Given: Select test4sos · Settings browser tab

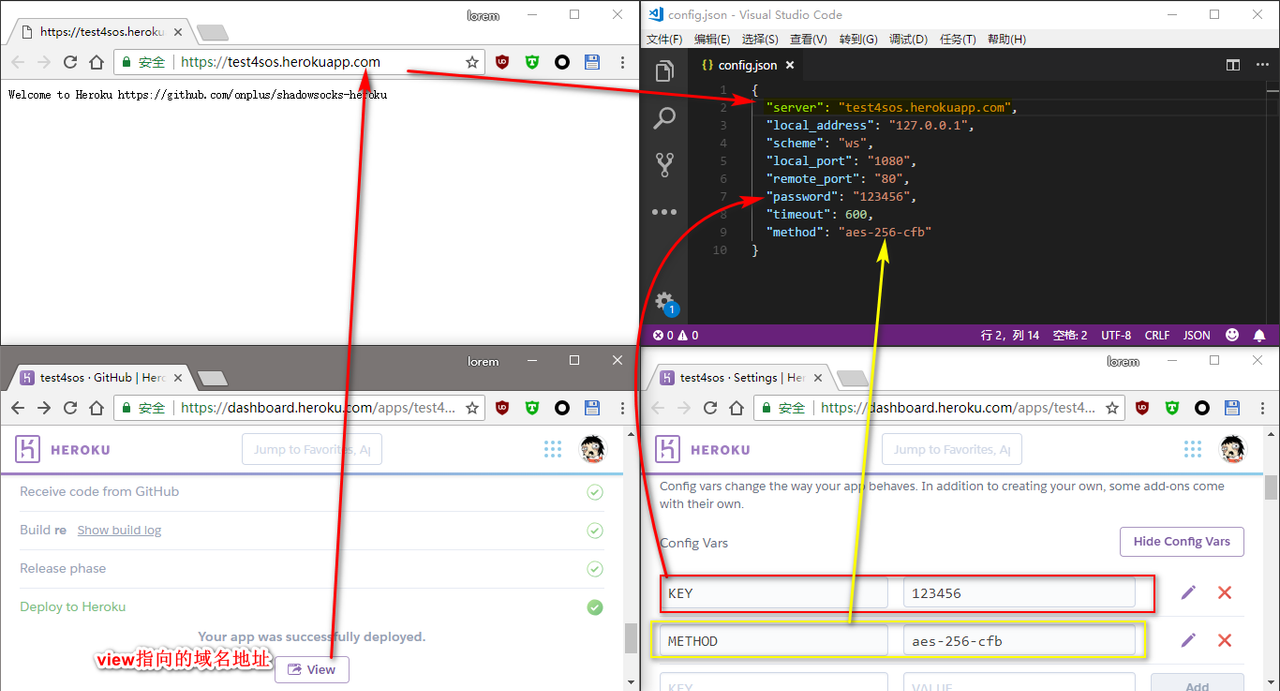Looking at the screenshot, I should pyautogui.click(x=739, y=378).
